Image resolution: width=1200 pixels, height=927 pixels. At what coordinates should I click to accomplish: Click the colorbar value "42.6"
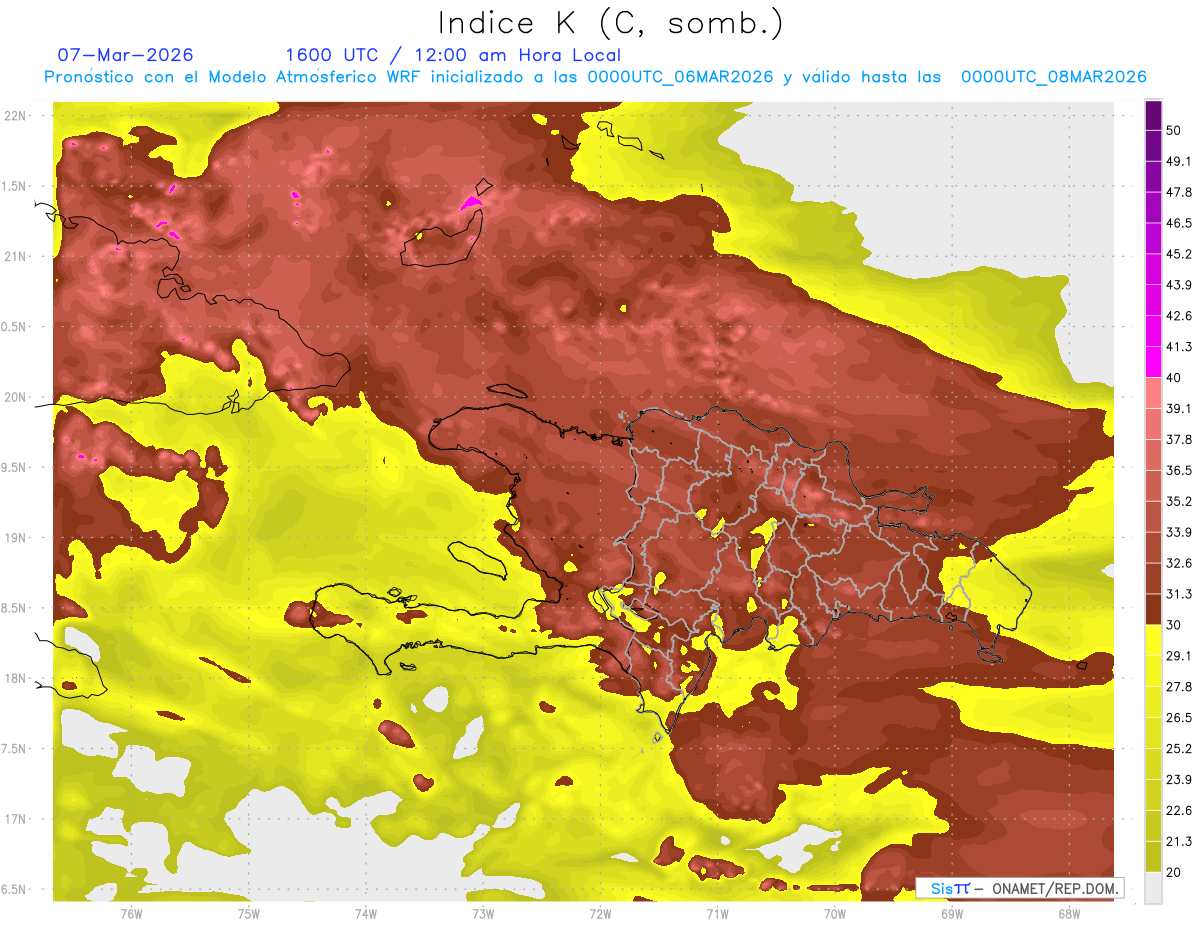point(1179,316)
